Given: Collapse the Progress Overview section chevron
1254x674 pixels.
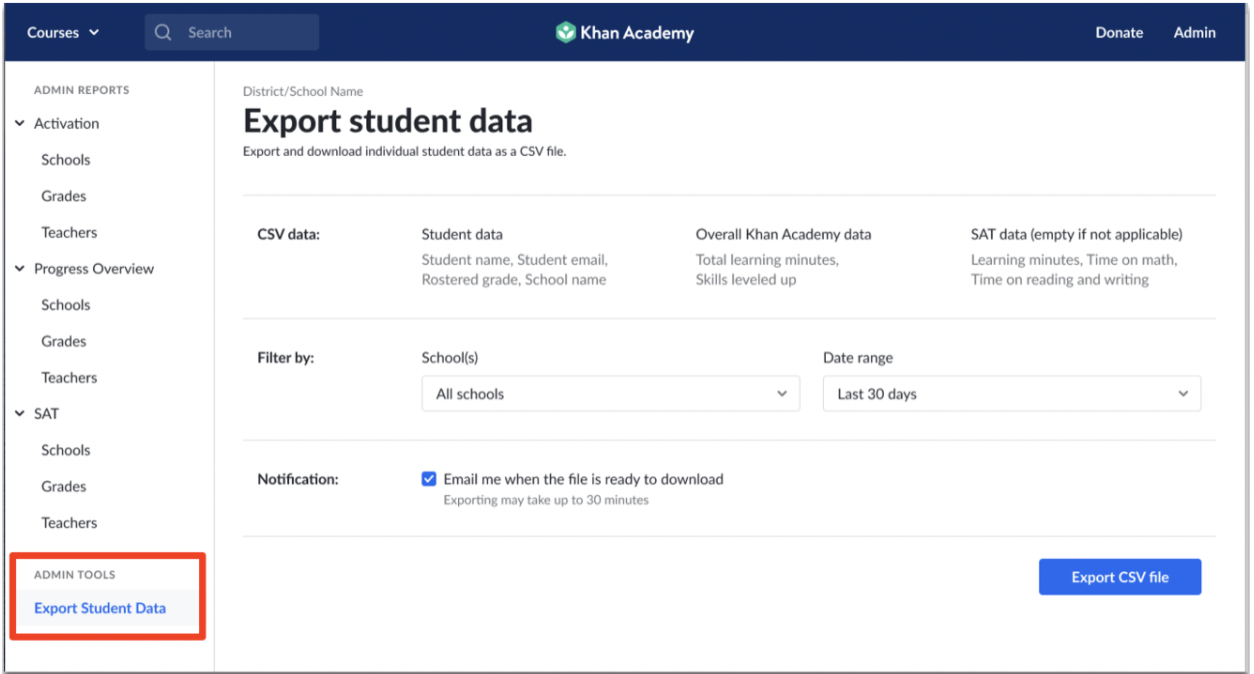Looking at the screenshot, I should click(x=20, y=269).
